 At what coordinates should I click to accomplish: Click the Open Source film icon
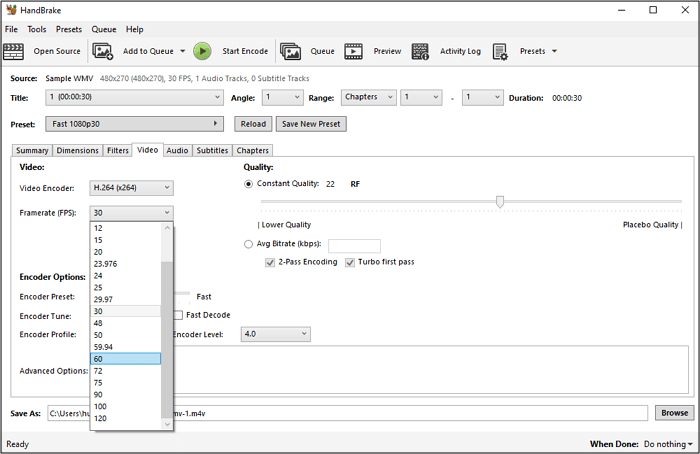click(14, 51)
